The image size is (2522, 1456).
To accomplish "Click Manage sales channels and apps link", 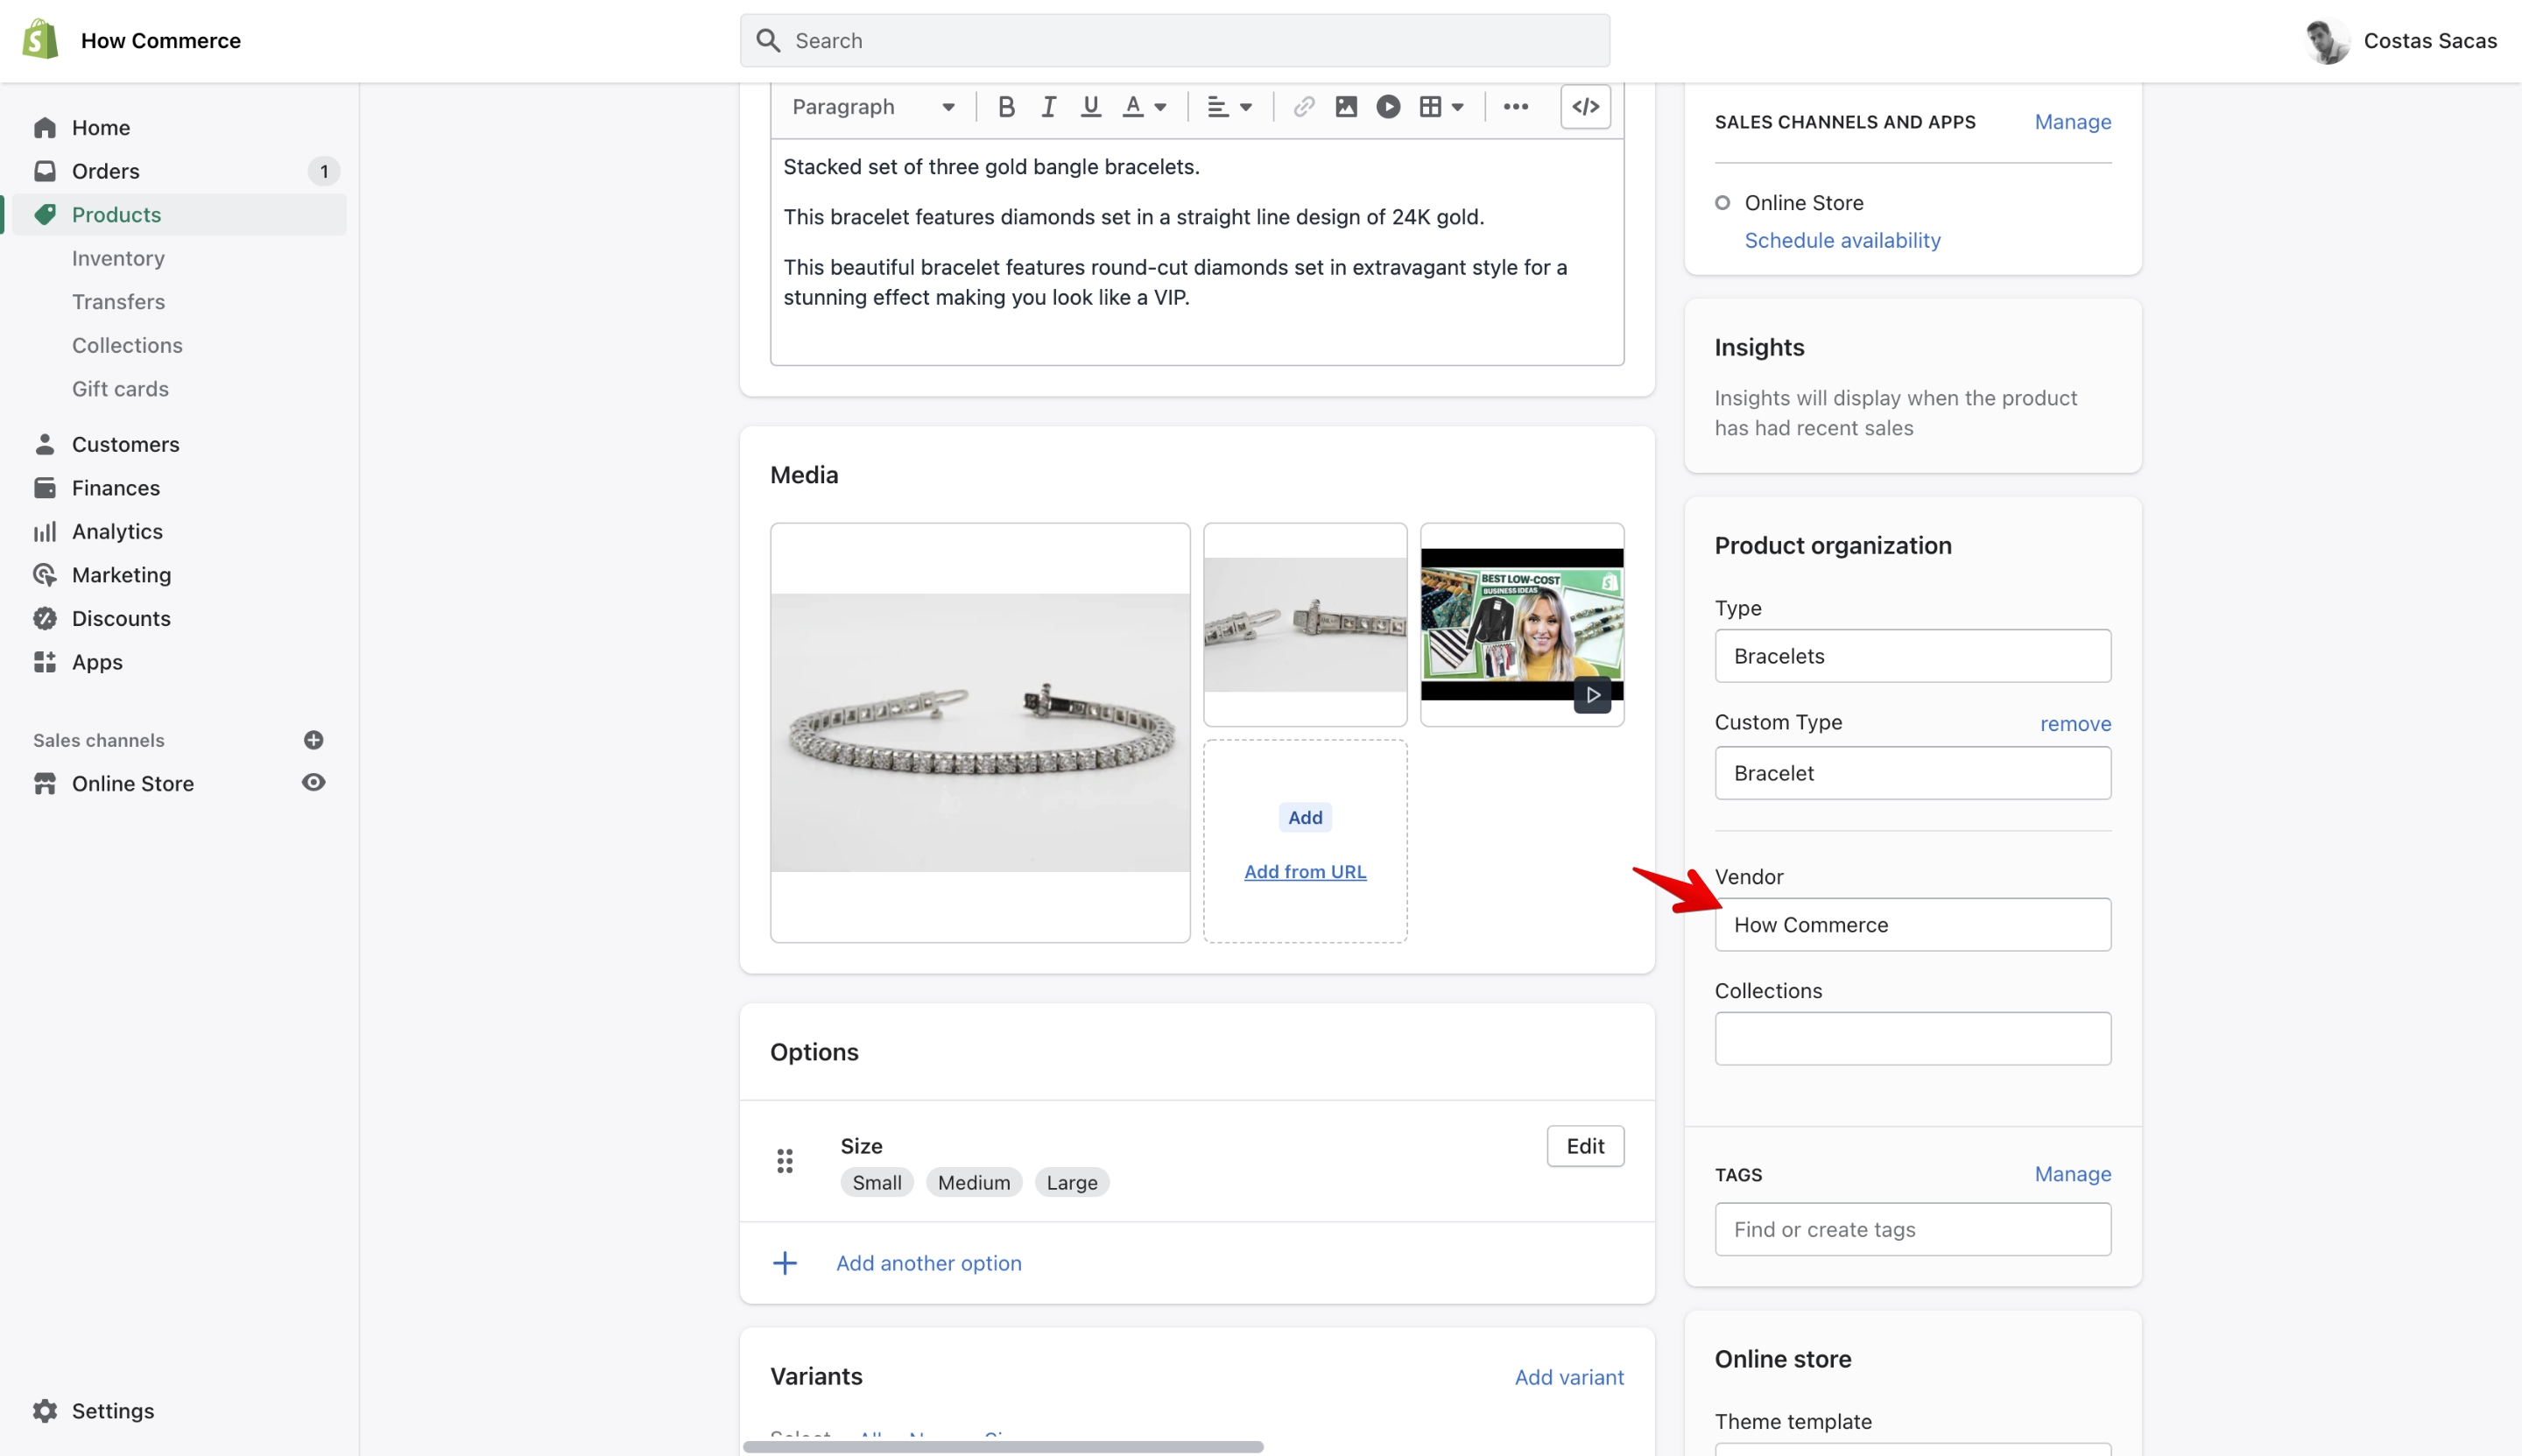I will tap(2072, 122).
